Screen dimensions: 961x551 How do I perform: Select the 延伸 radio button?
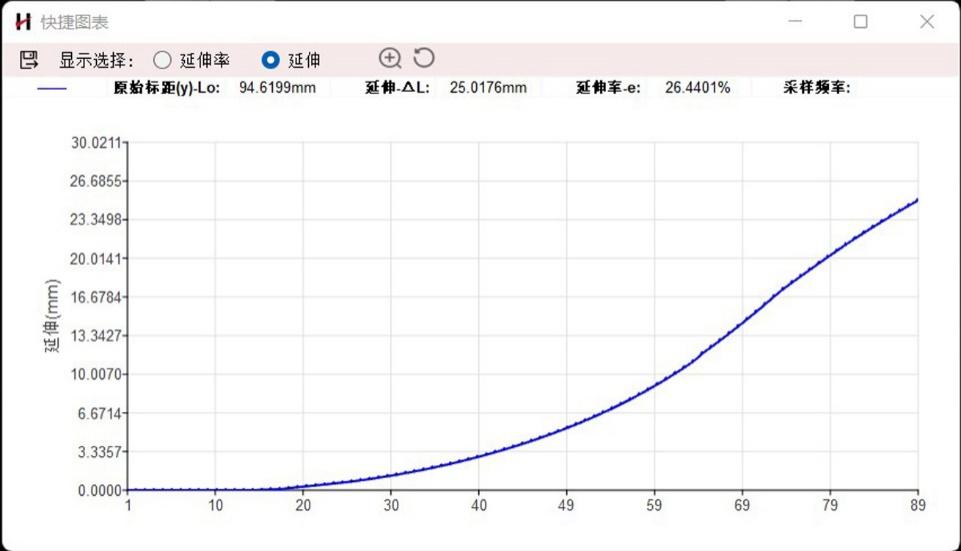[x=270, y=60]
